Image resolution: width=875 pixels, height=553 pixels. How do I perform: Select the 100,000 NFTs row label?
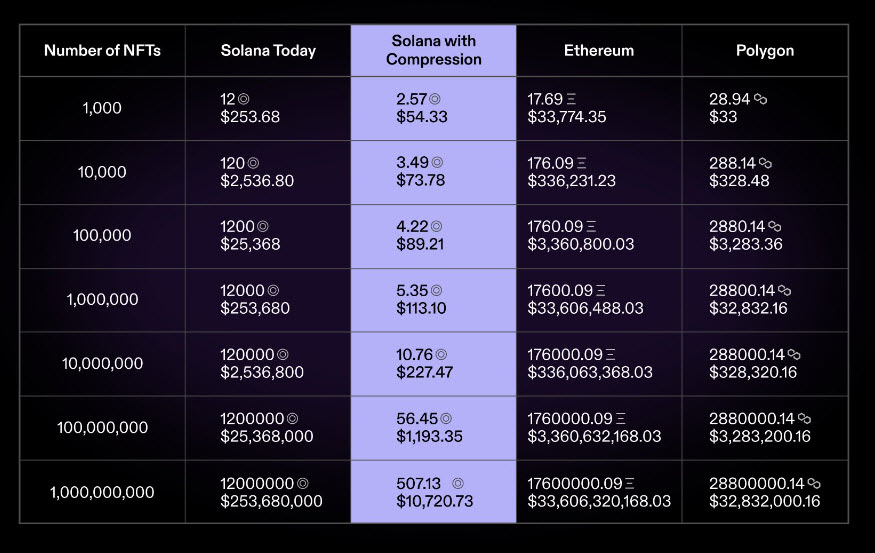102,235
